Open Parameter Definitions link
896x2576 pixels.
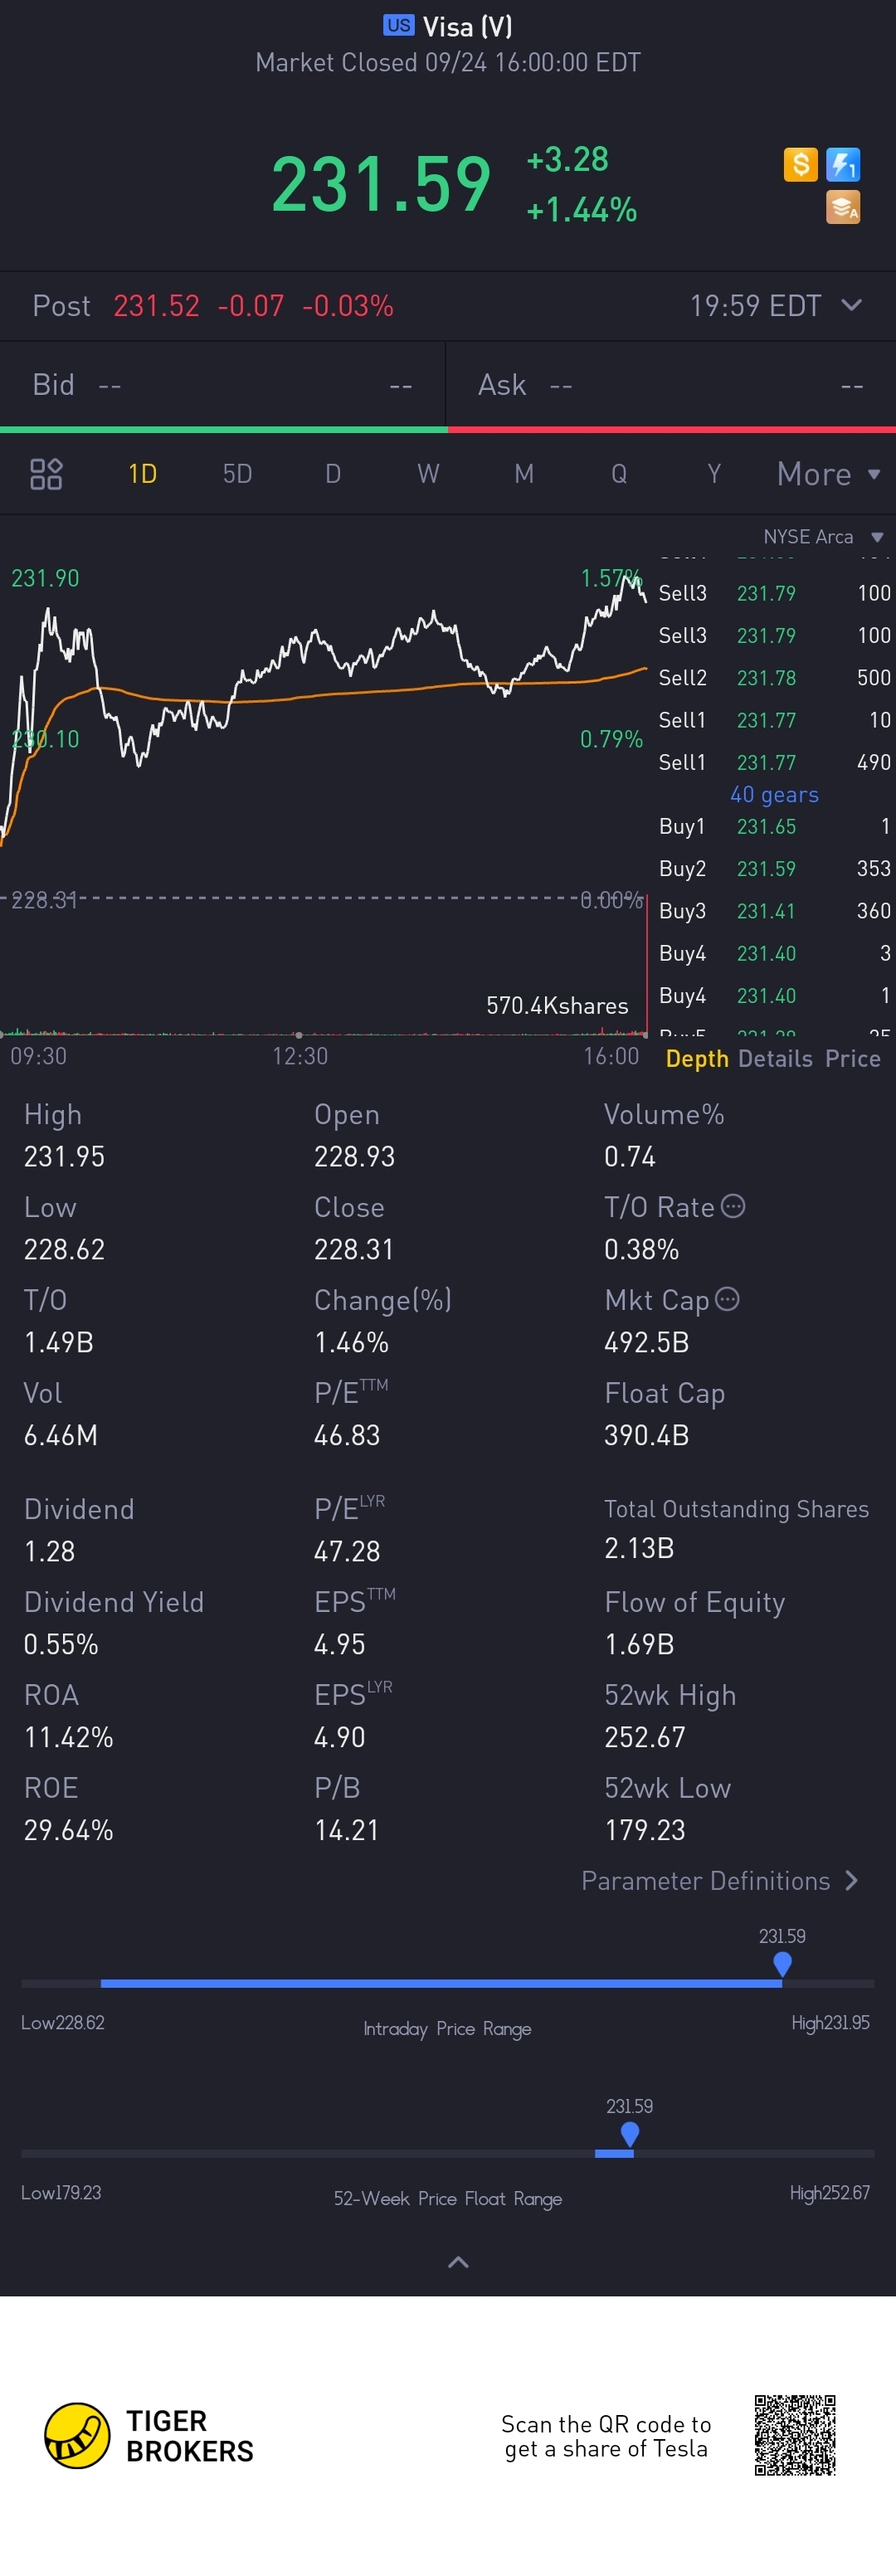pos(720,1880)
